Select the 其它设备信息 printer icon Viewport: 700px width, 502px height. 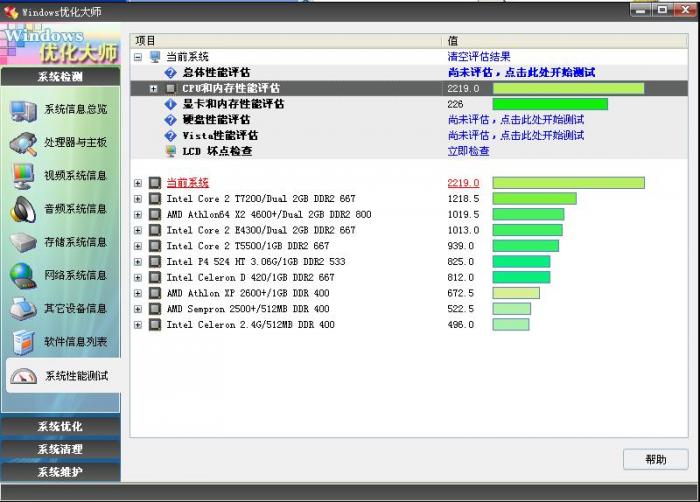point(23,309)
